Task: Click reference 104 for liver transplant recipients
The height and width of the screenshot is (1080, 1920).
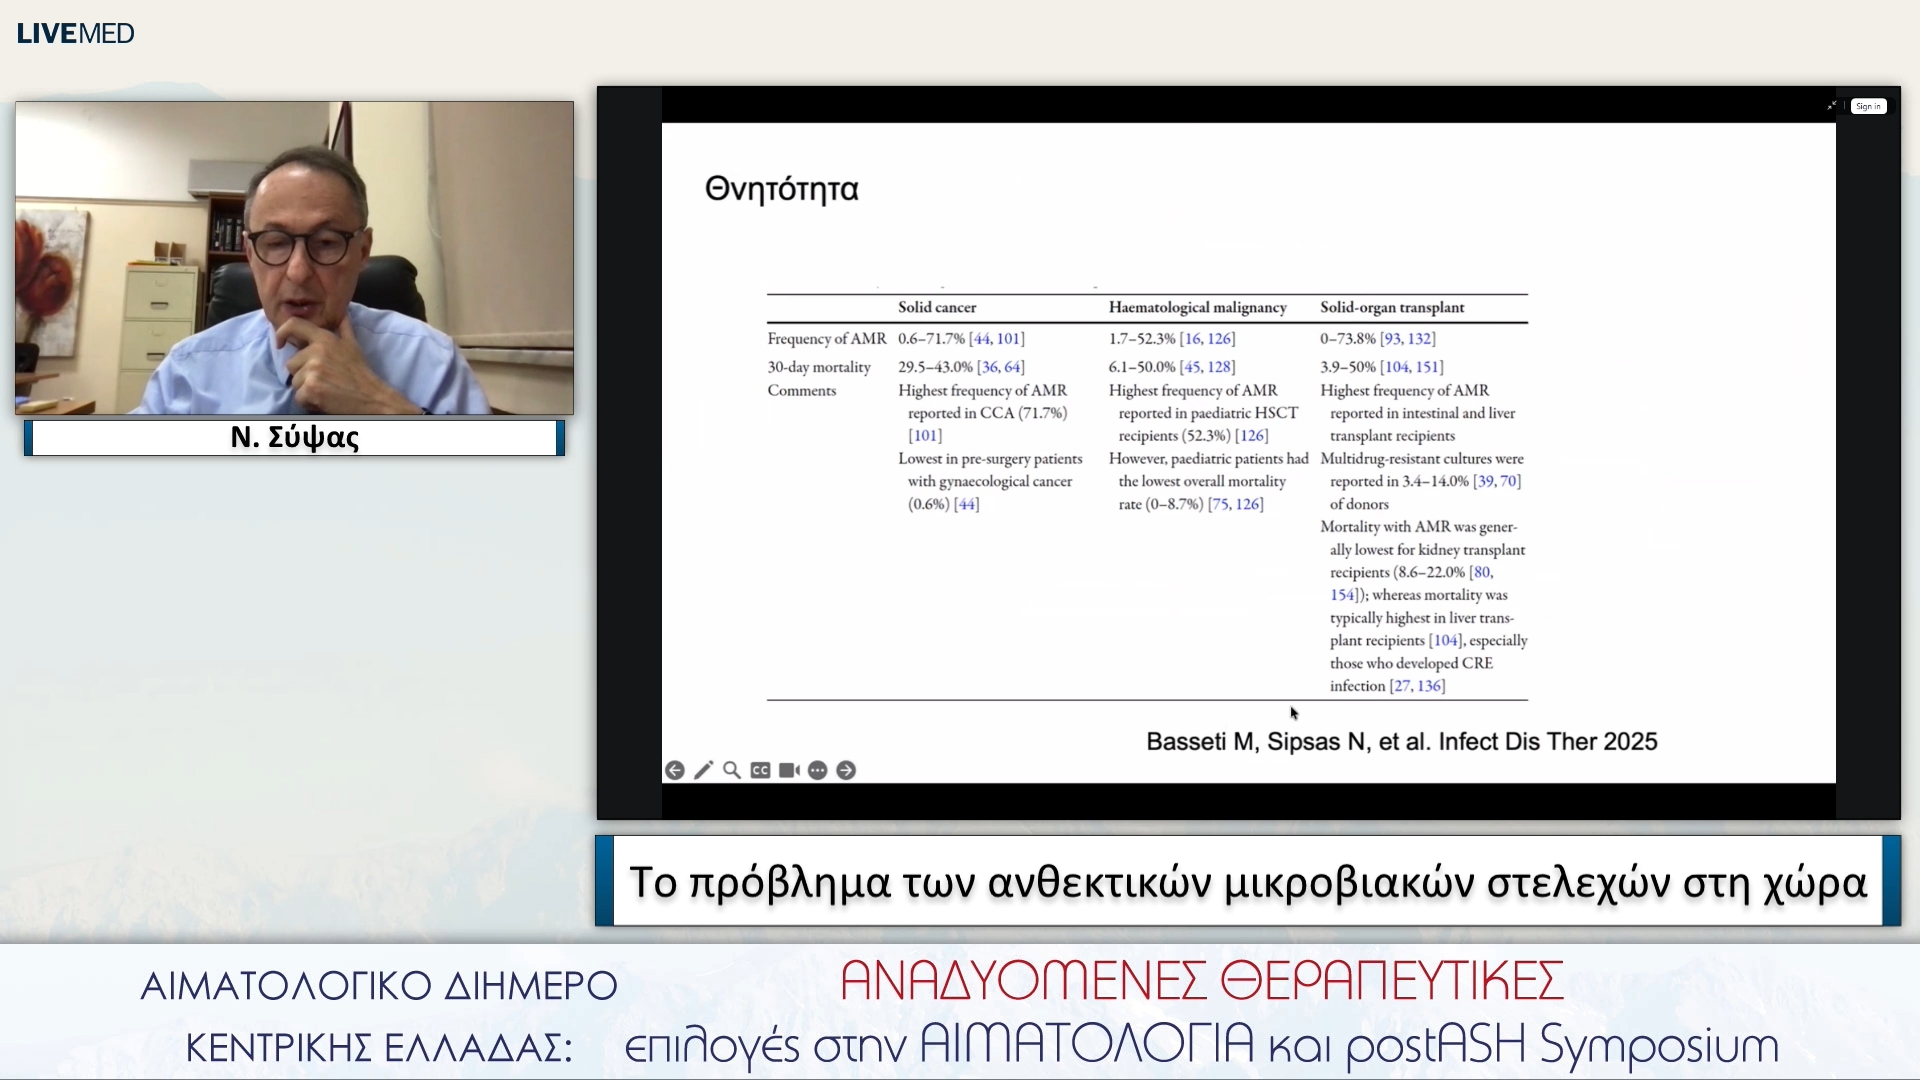Action: [x=1446, y=641]
